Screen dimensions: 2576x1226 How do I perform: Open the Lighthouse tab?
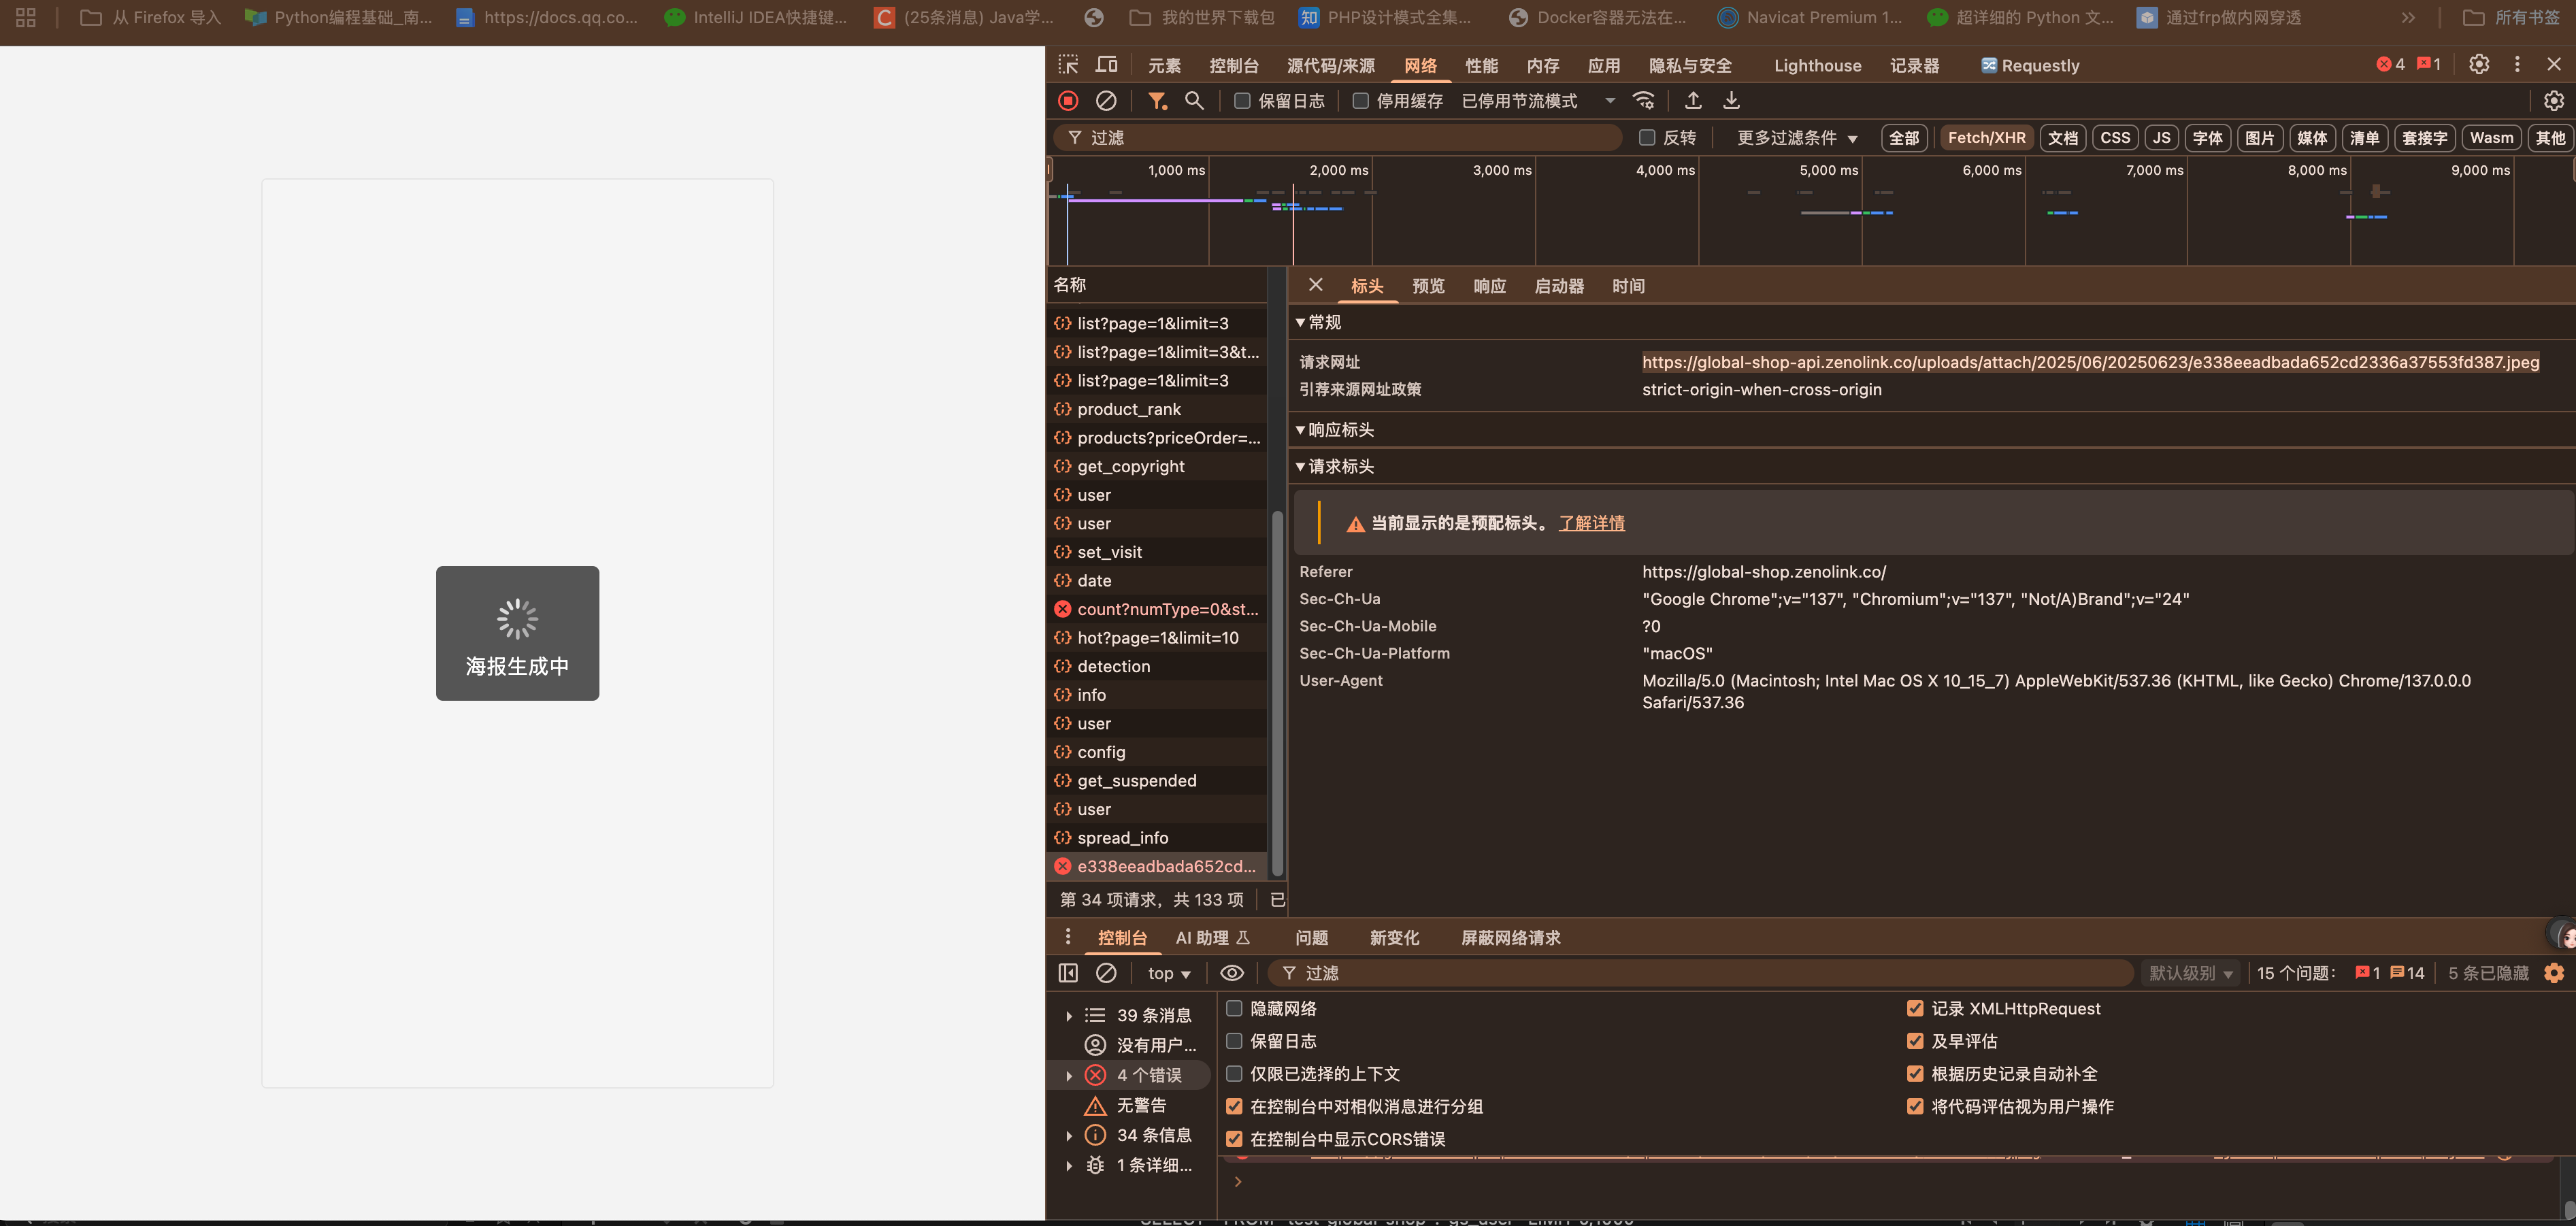[x=1817, y=65]
